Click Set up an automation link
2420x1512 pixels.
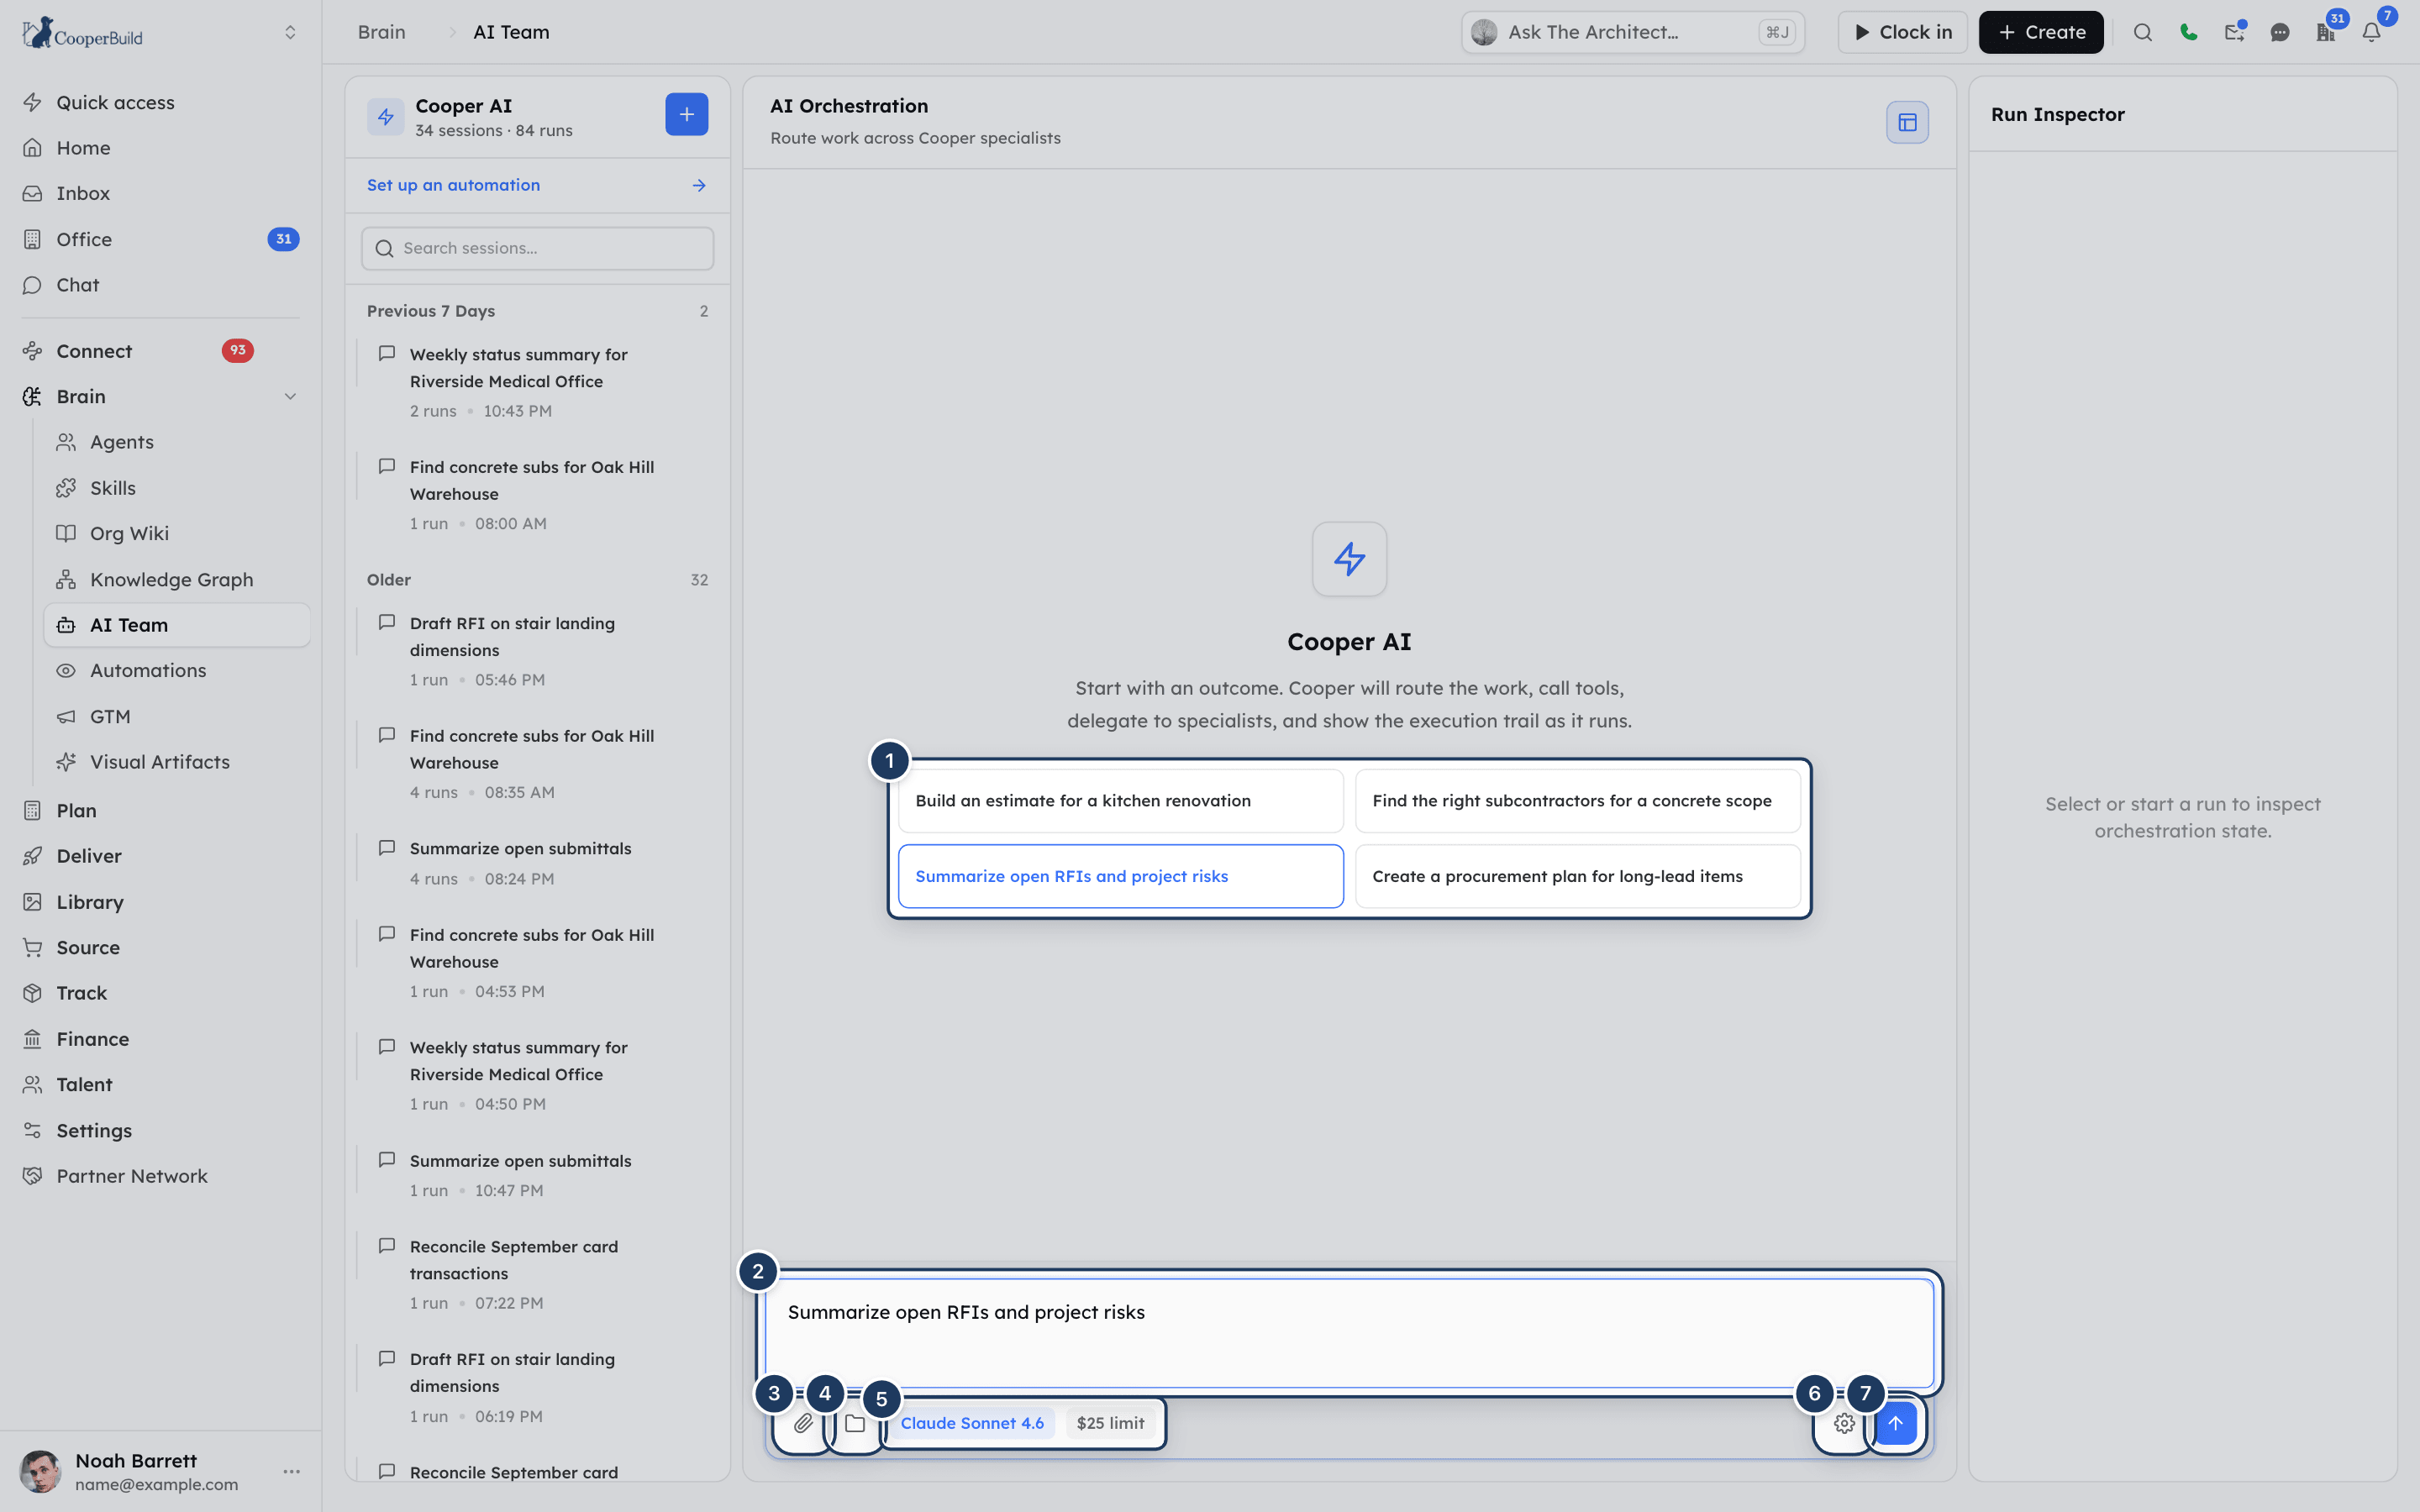(x=537, y=185)
